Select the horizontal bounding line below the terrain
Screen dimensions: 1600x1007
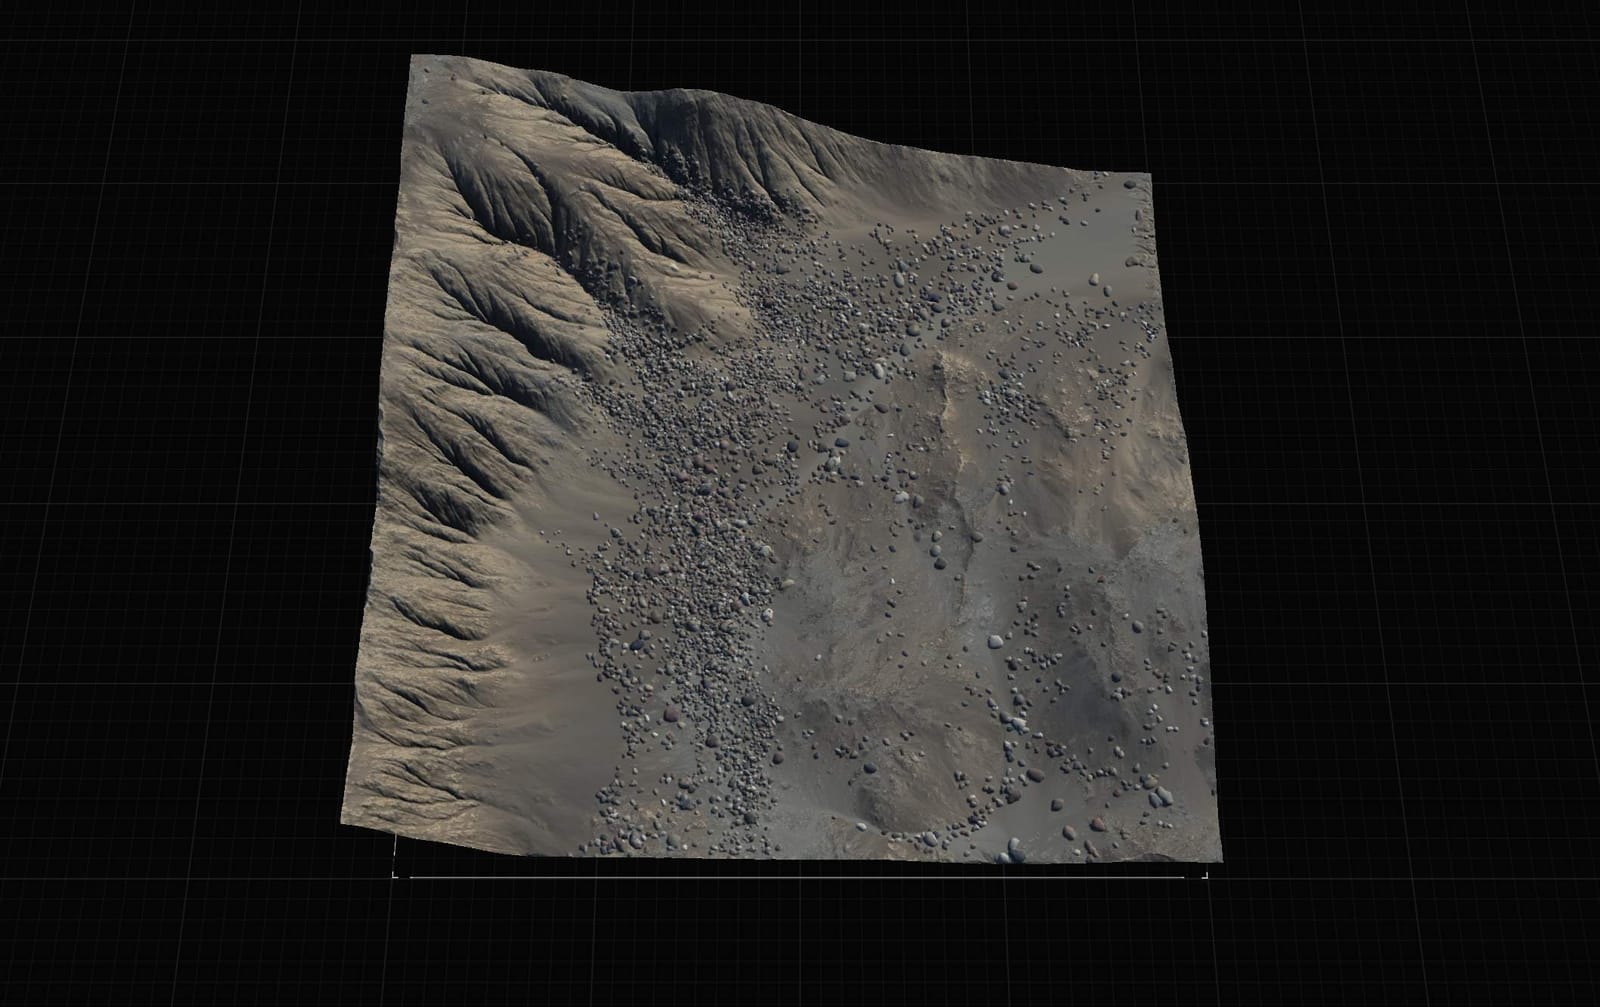(x=800, y=878)
